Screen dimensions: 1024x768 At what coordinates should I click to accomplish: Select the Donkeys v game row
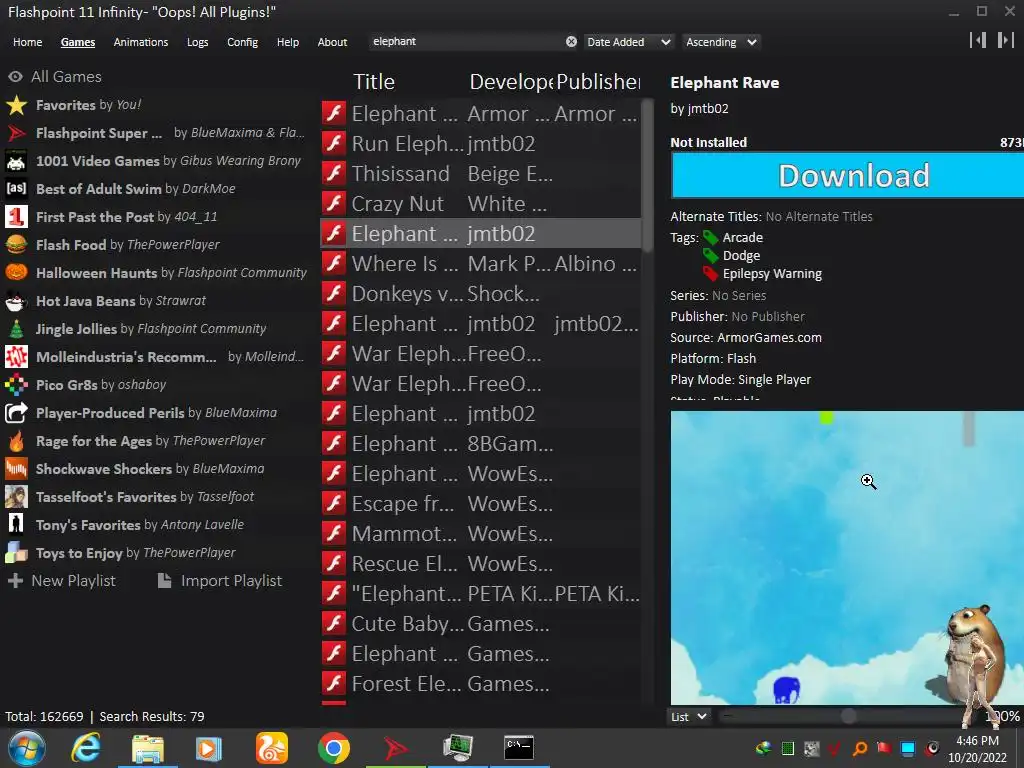click(481, 293)
